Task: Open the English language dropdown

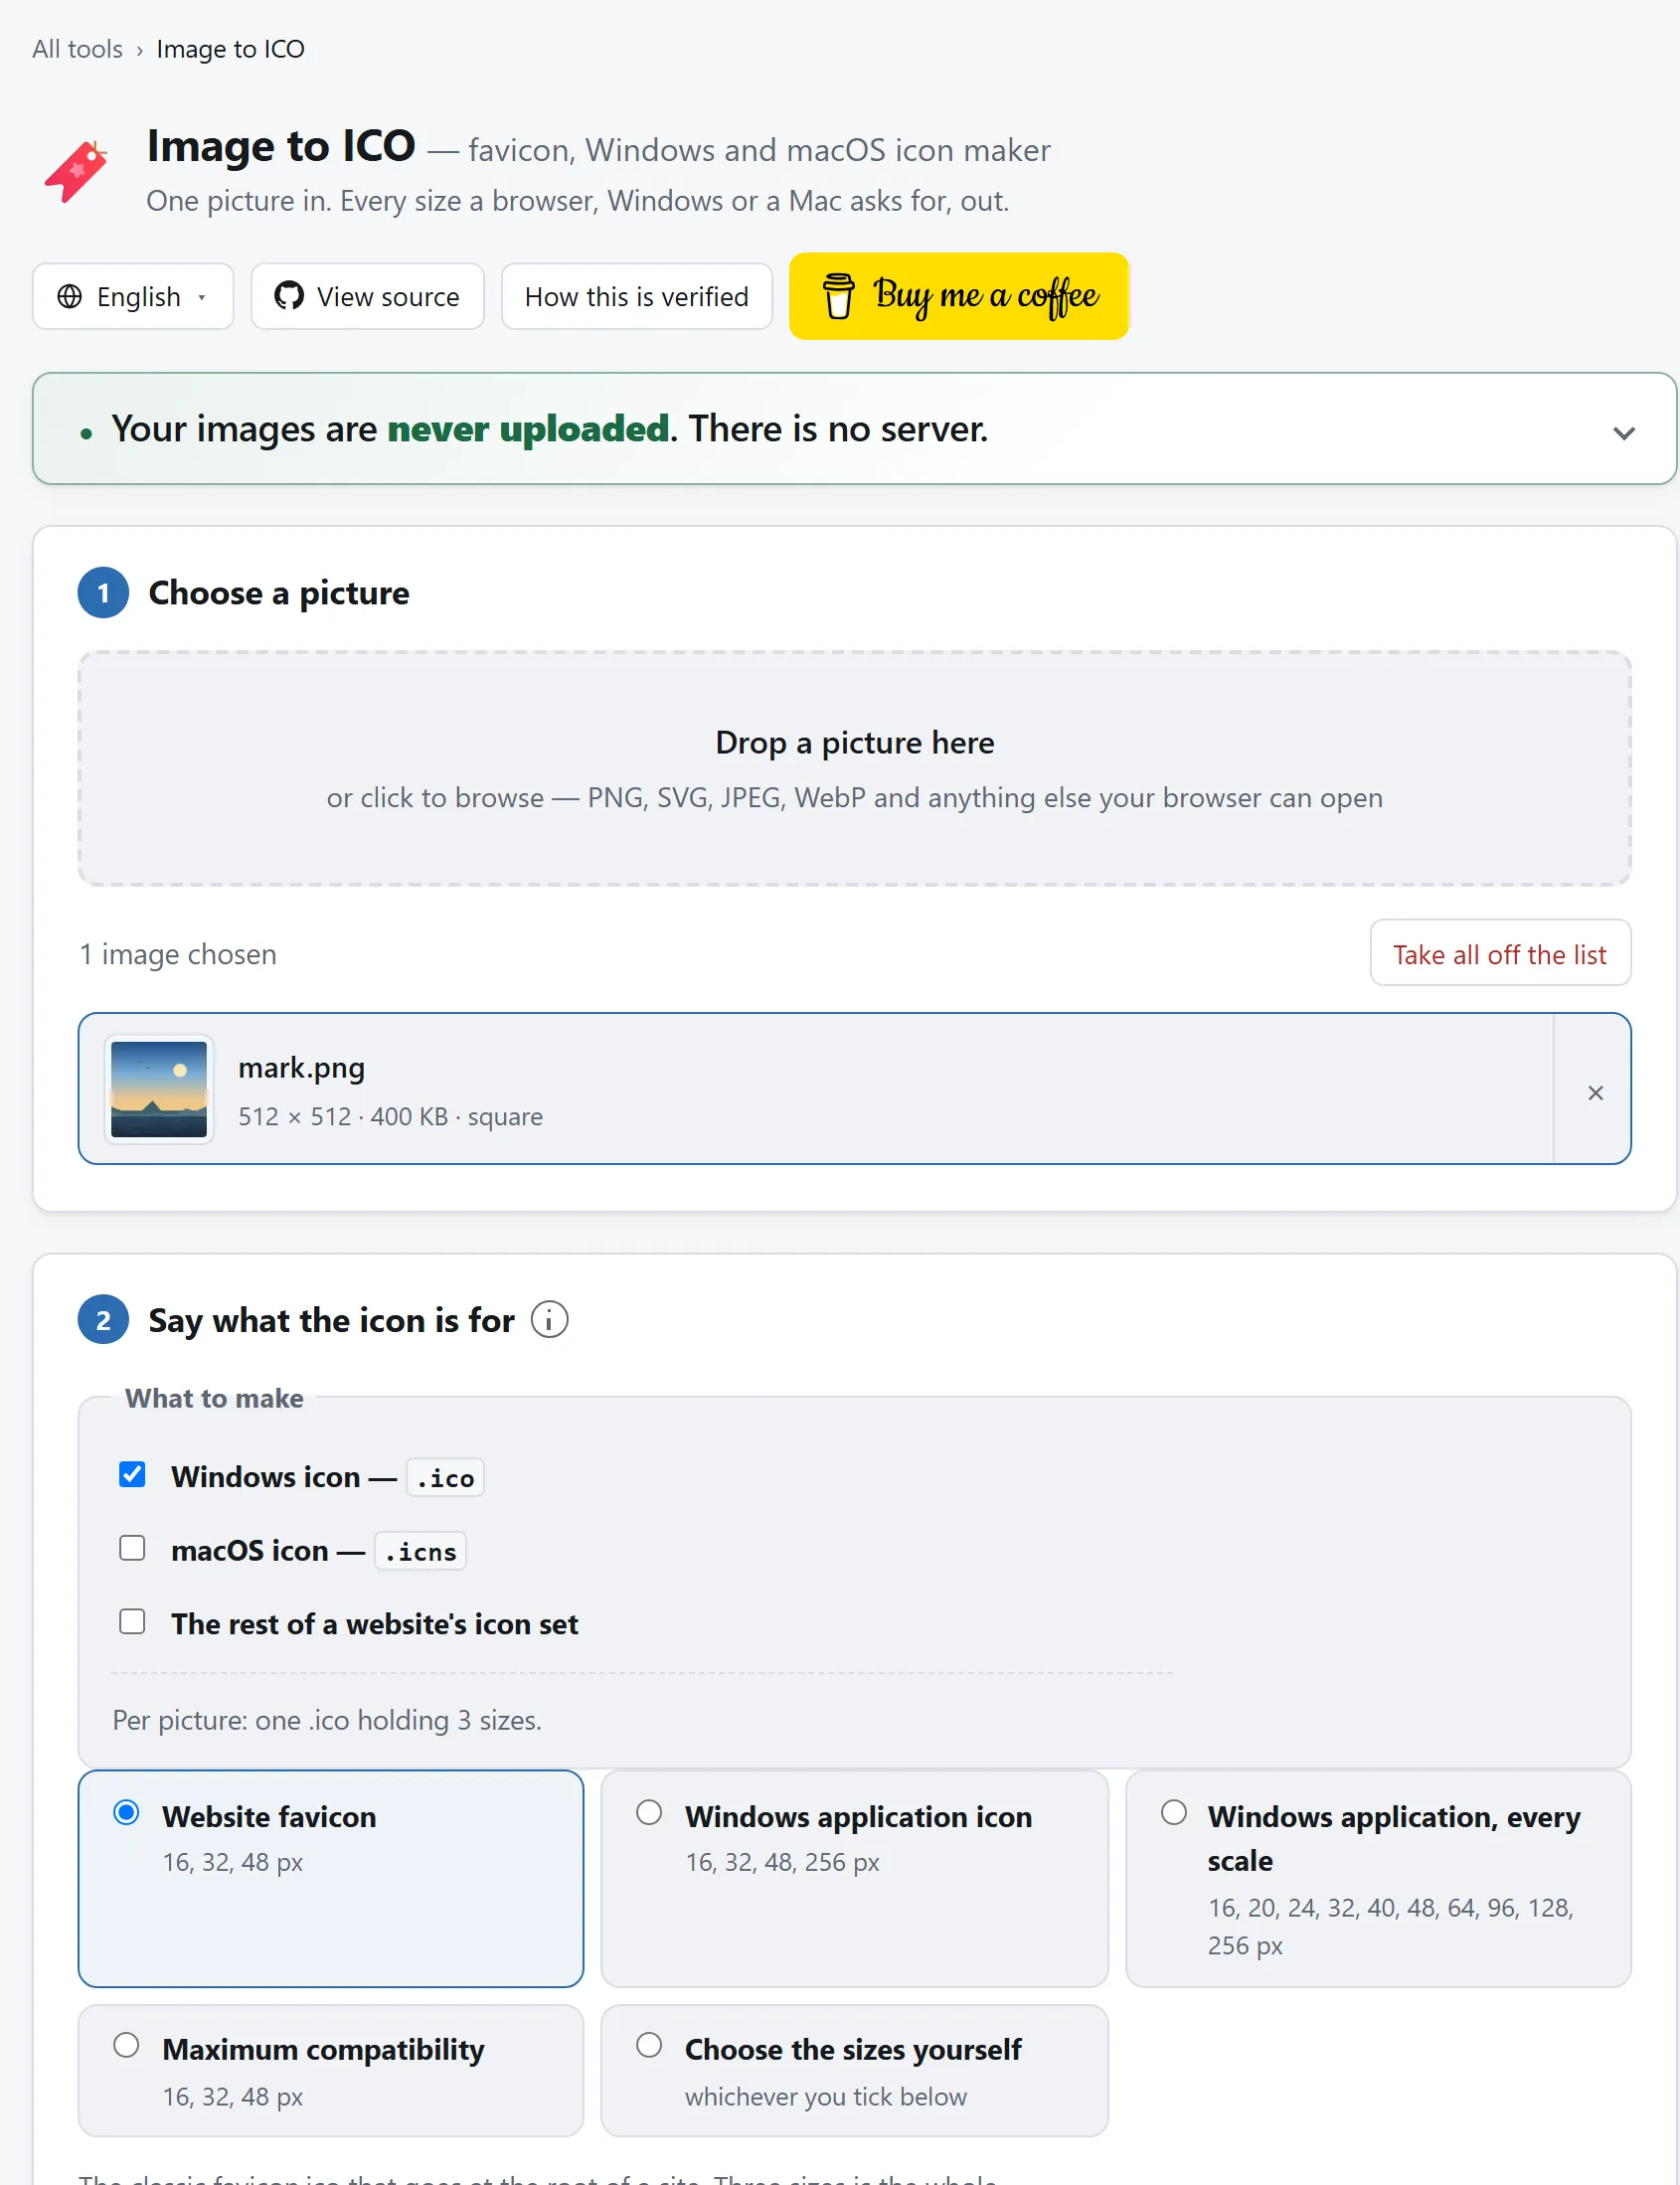Action: [133, 297]
